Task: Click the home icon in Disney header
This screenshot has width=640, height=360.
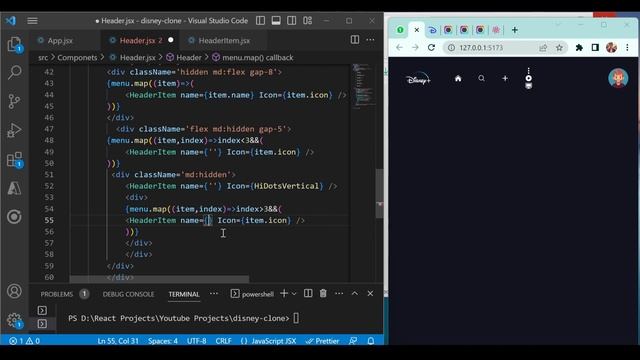Action: pos(458,78)
